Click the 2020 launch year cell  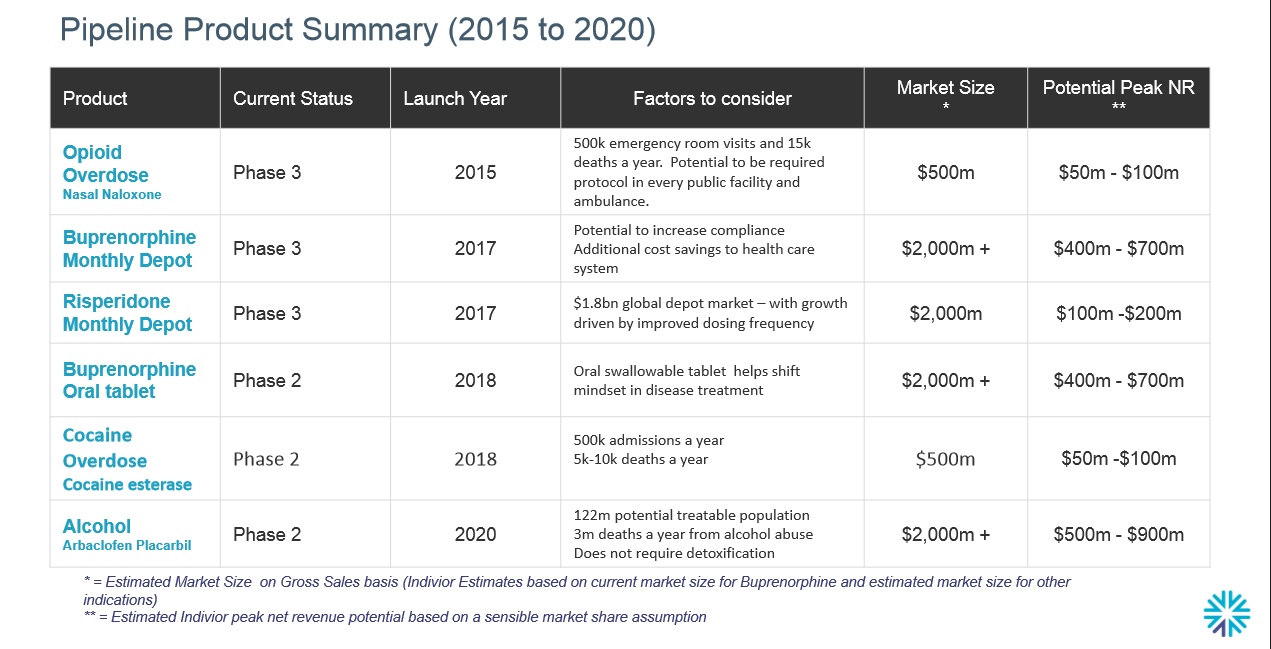[x=475, y=534]
